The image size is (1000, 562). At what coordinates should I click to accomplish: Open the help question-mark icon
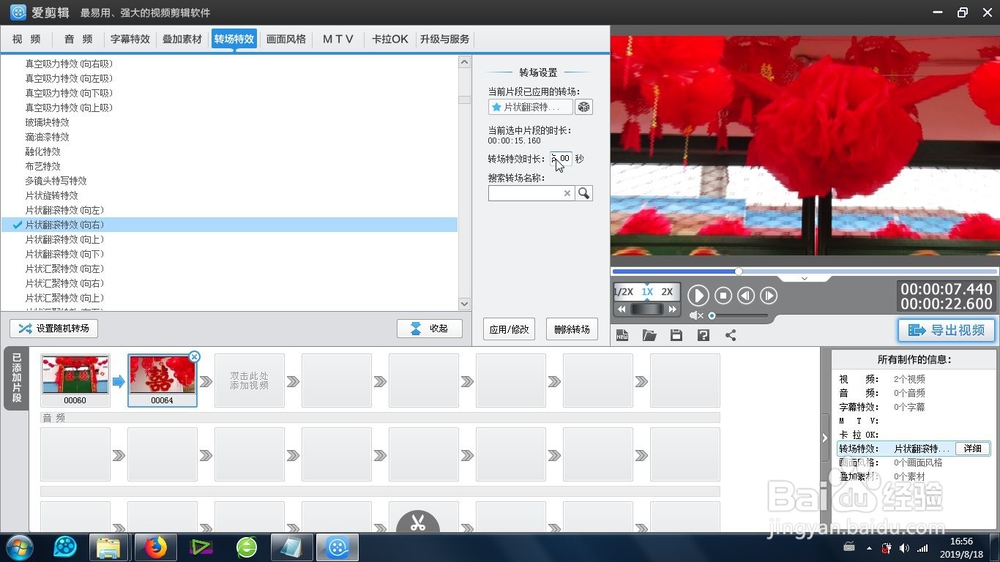pos(703,335)
